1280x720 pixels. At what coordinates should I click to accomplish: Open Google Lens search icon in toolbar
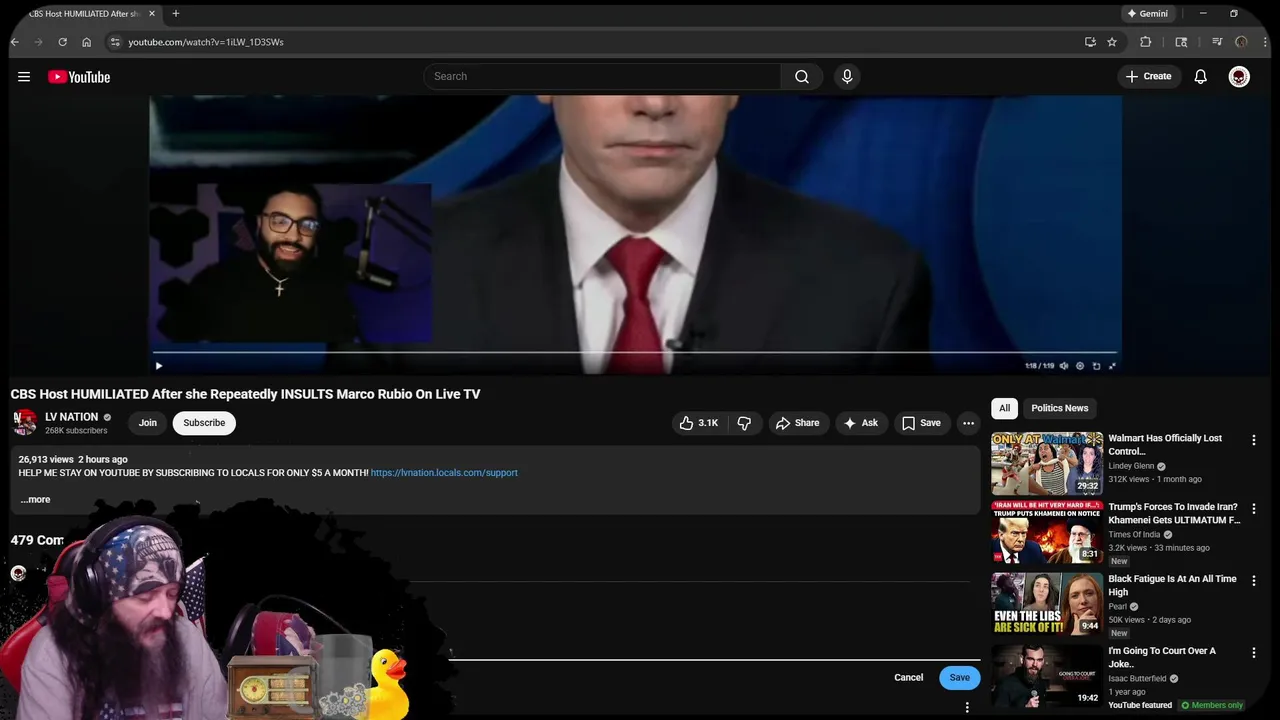click(1181, 42)
